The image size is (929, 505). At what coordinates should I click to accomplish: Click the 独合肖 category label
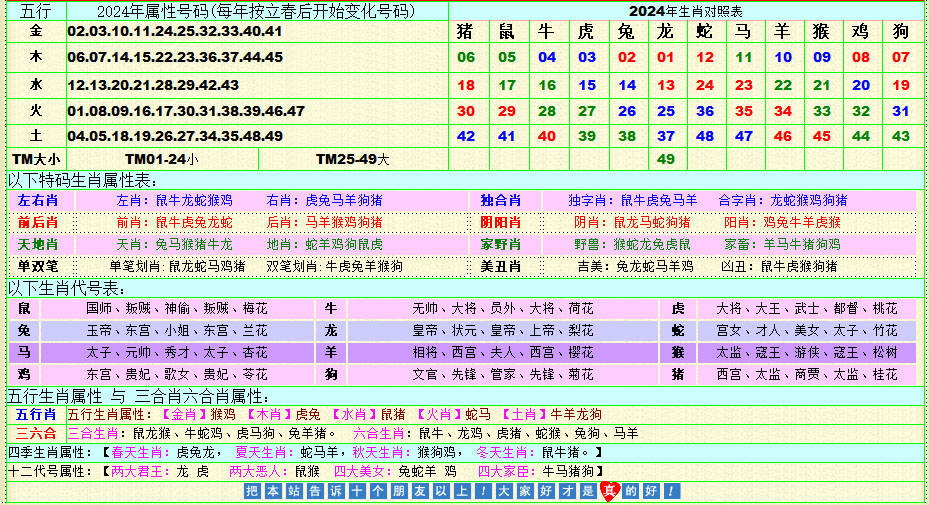pos(500,200)
